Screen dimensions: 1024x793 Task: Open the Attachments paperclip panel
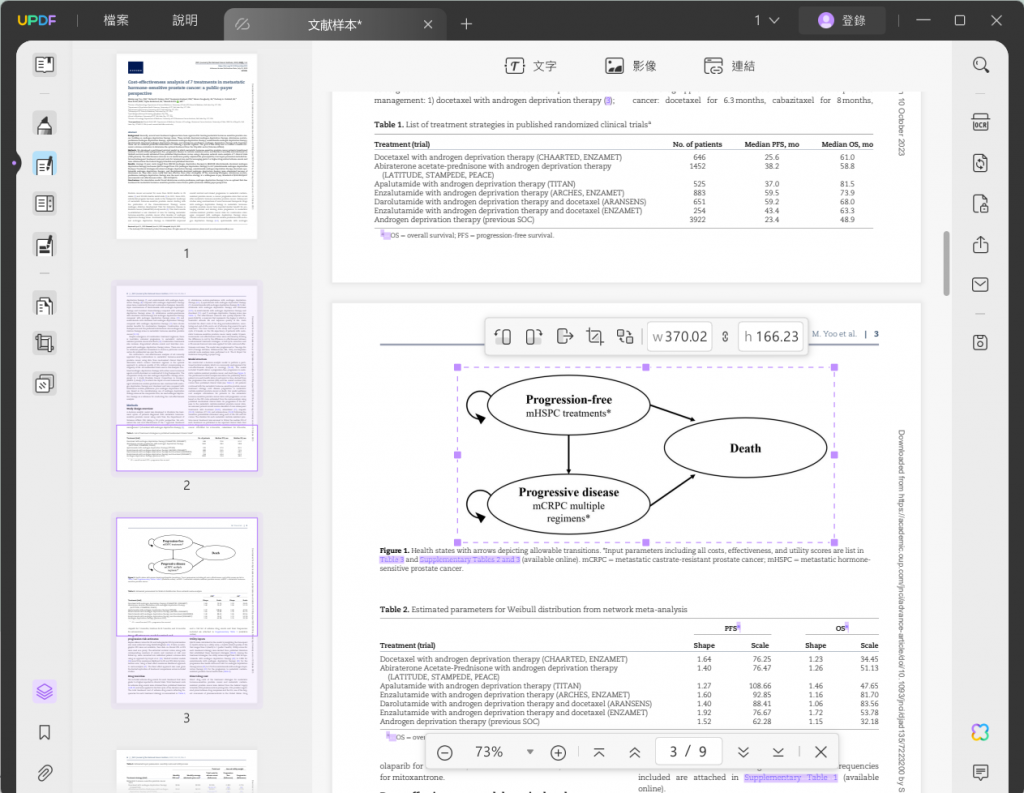44,773
